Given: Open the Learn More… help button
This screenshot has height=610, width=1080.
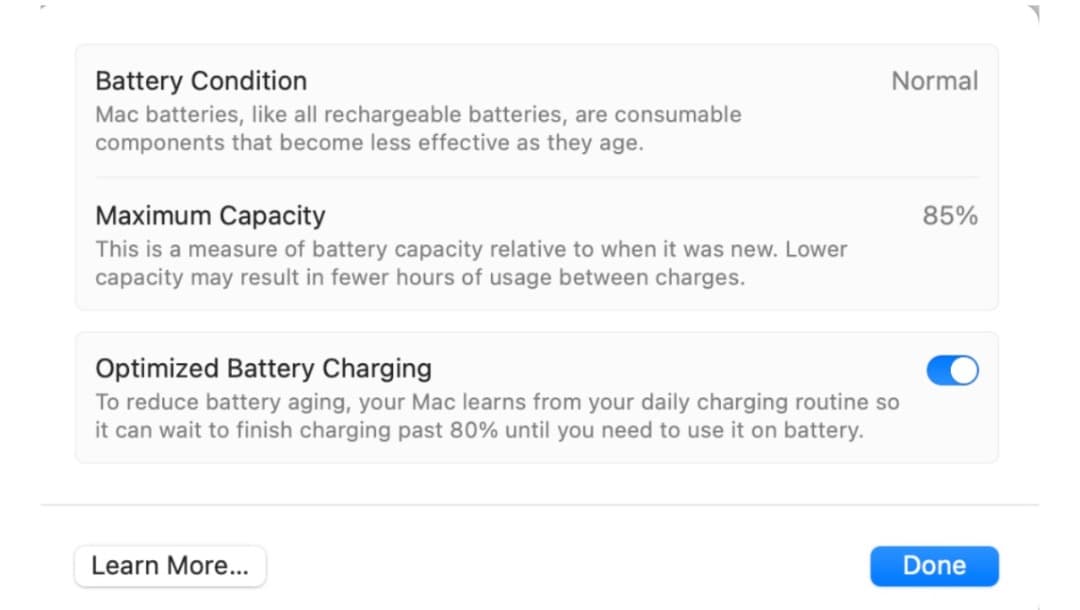Looking at the screenshot, I should 170,566.
